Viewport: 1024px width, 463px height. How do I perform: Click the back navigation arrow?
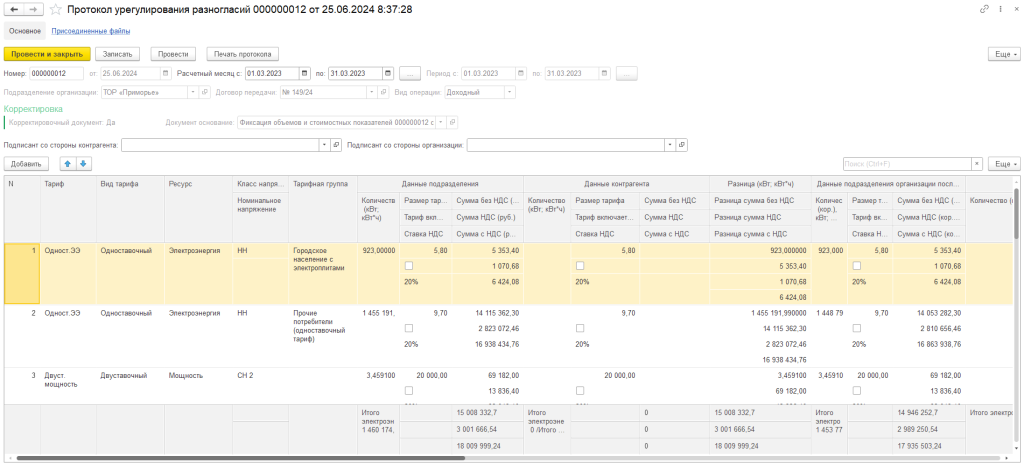[x=14, y=9]
